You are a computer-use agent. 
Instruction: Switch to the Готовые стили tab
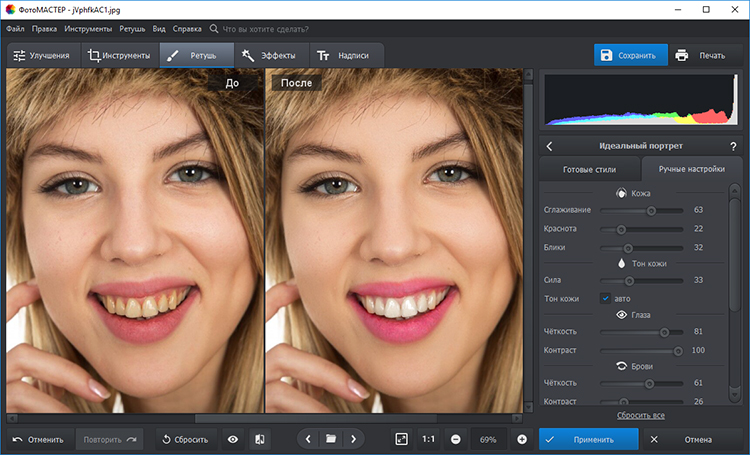tap(590, 169)
